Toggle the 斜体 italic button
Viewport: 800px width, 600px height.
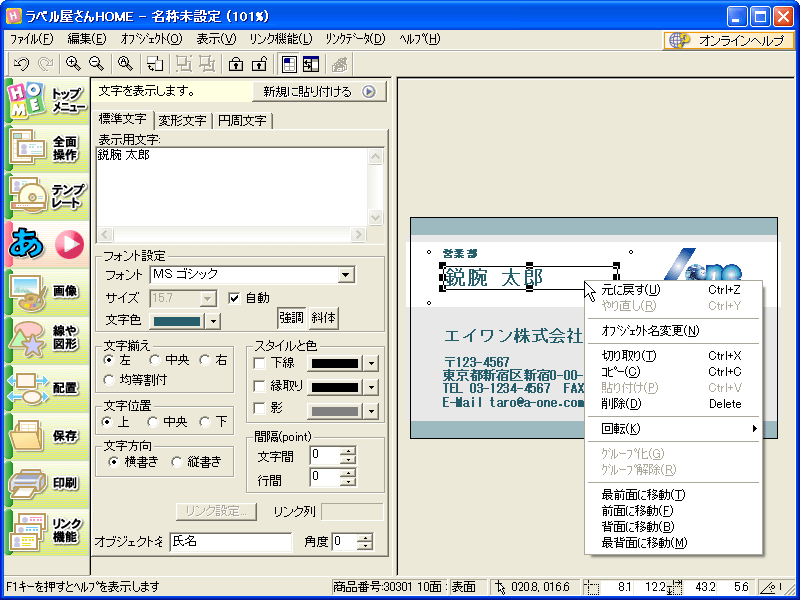click(323, 318)
